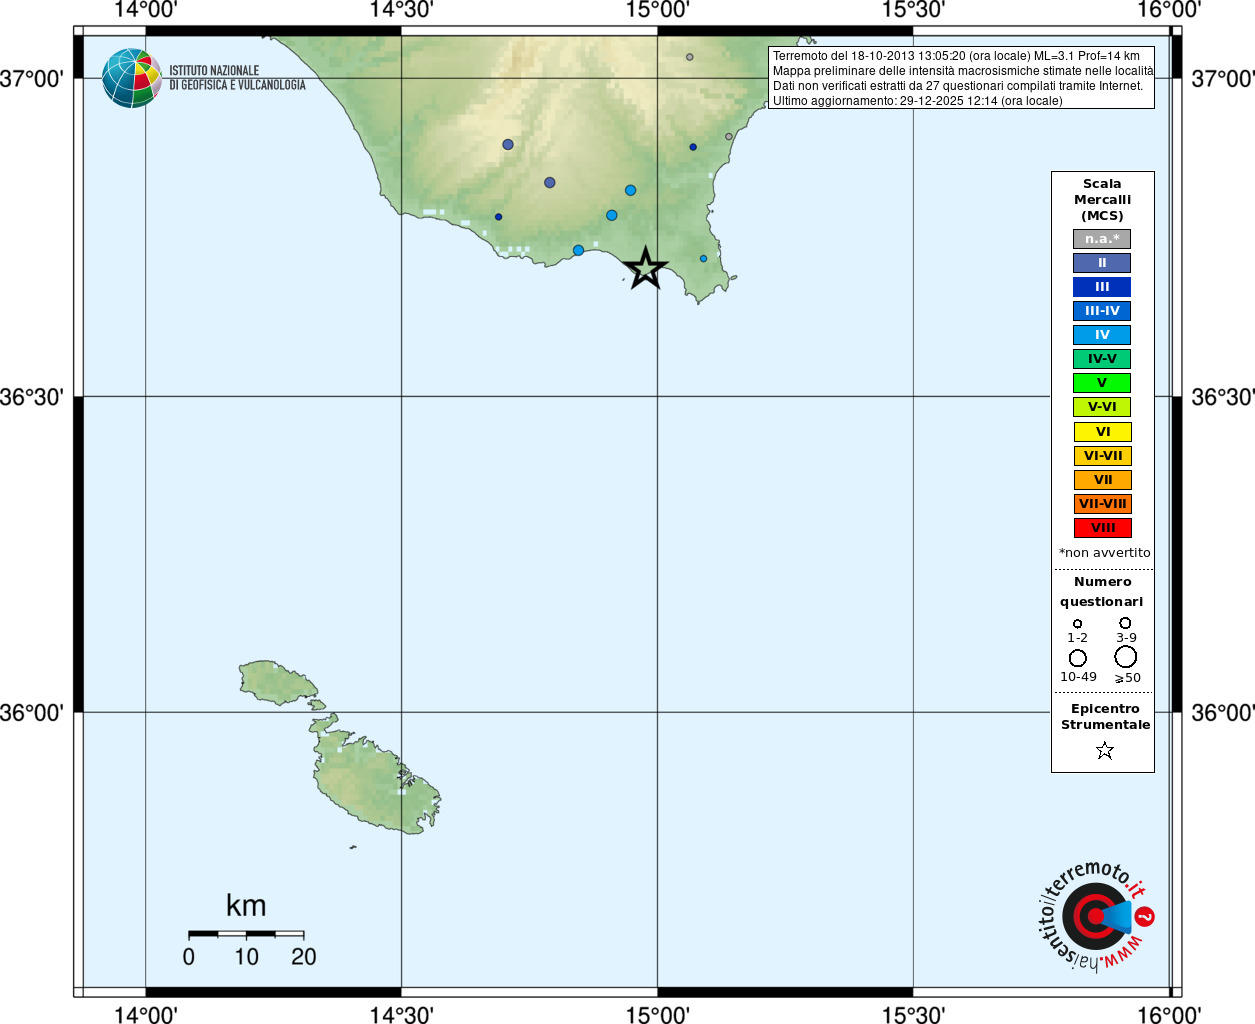Pick the red VIII intensity swatch
The width and height of the screenshot is (1255, 1024).
[1102, 528]
